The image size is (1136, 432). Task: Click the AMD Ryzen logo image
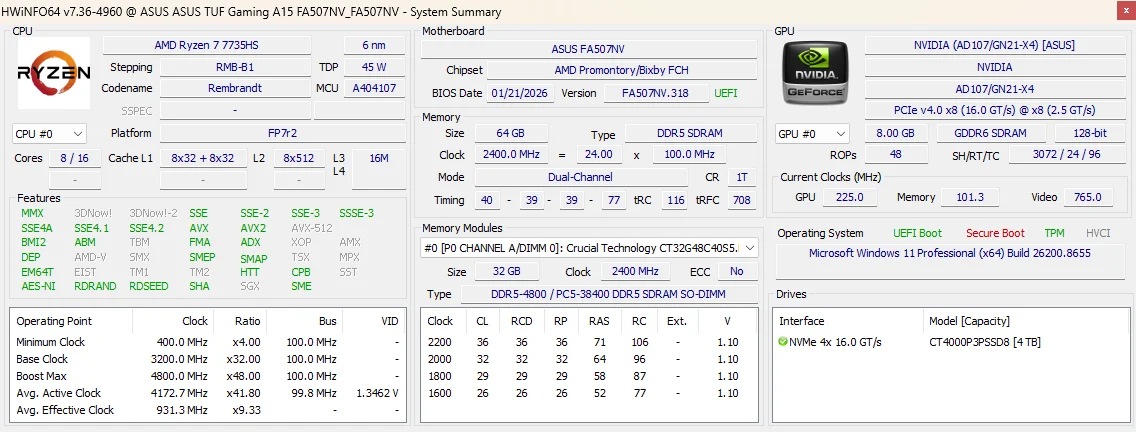coord(54,72)
